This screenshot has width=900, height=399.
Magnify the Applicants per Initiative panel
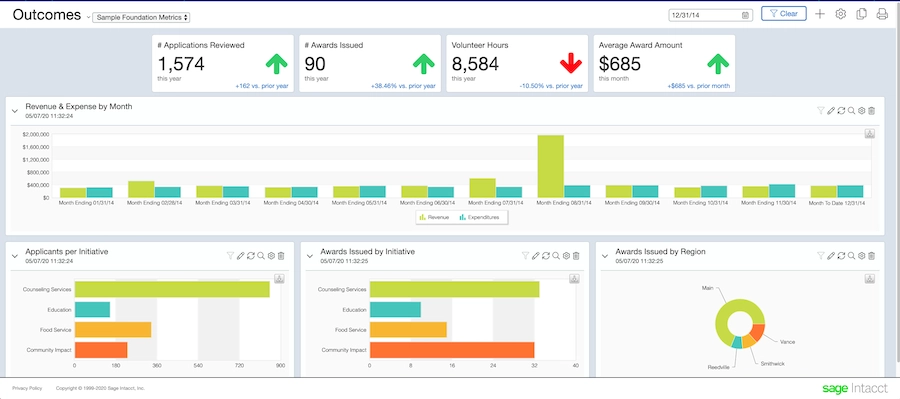tap(261, 256)
